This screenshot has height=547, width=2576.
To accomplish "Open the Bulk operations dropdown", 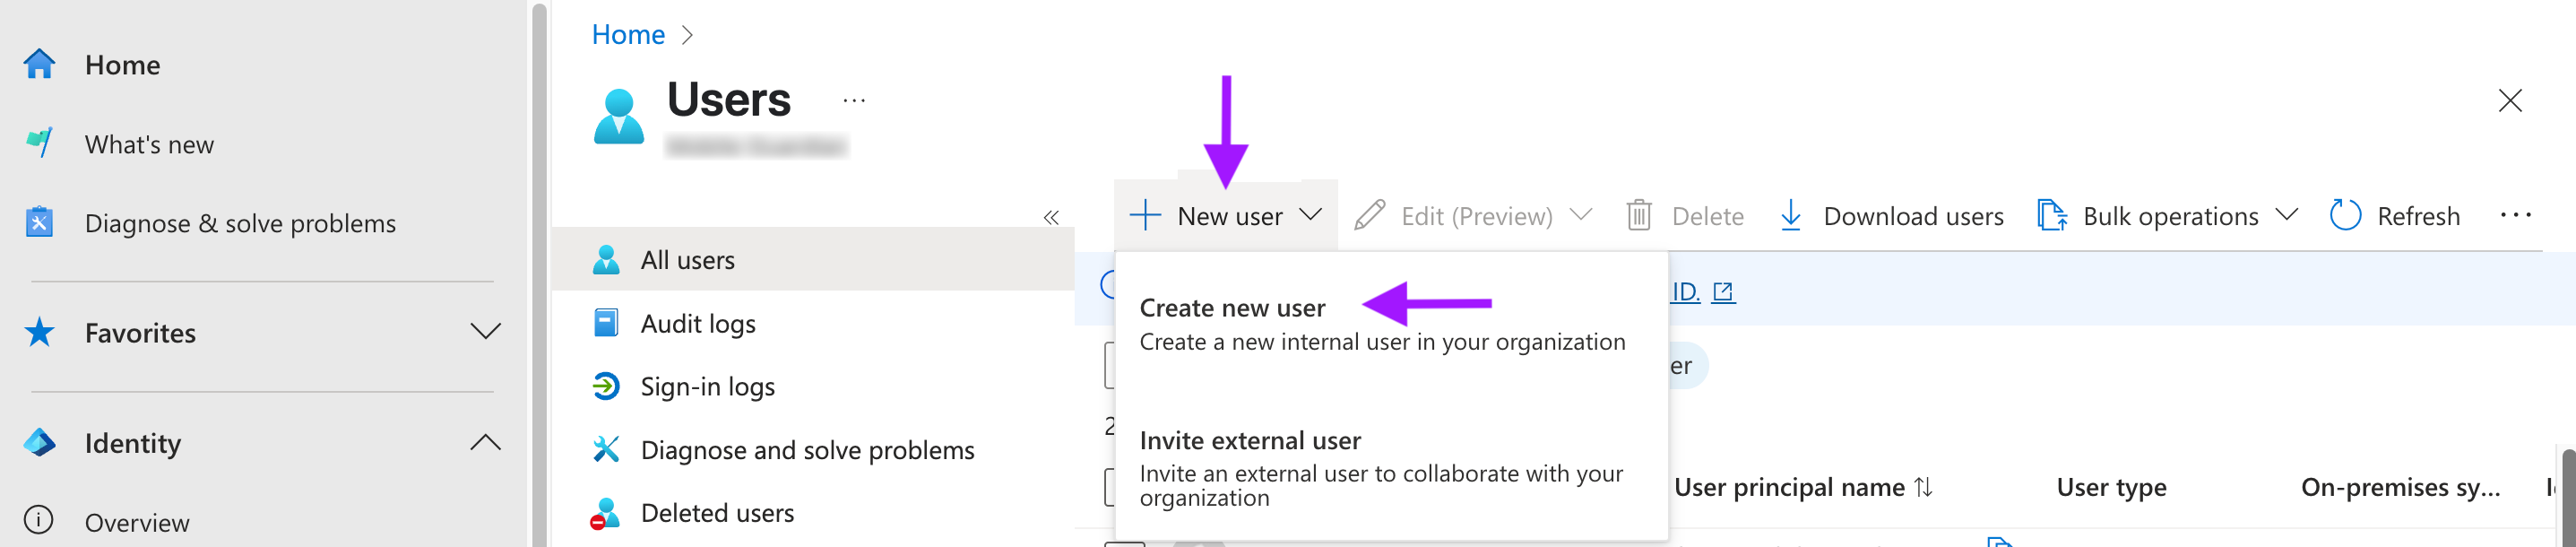I will coord(2168,216).
